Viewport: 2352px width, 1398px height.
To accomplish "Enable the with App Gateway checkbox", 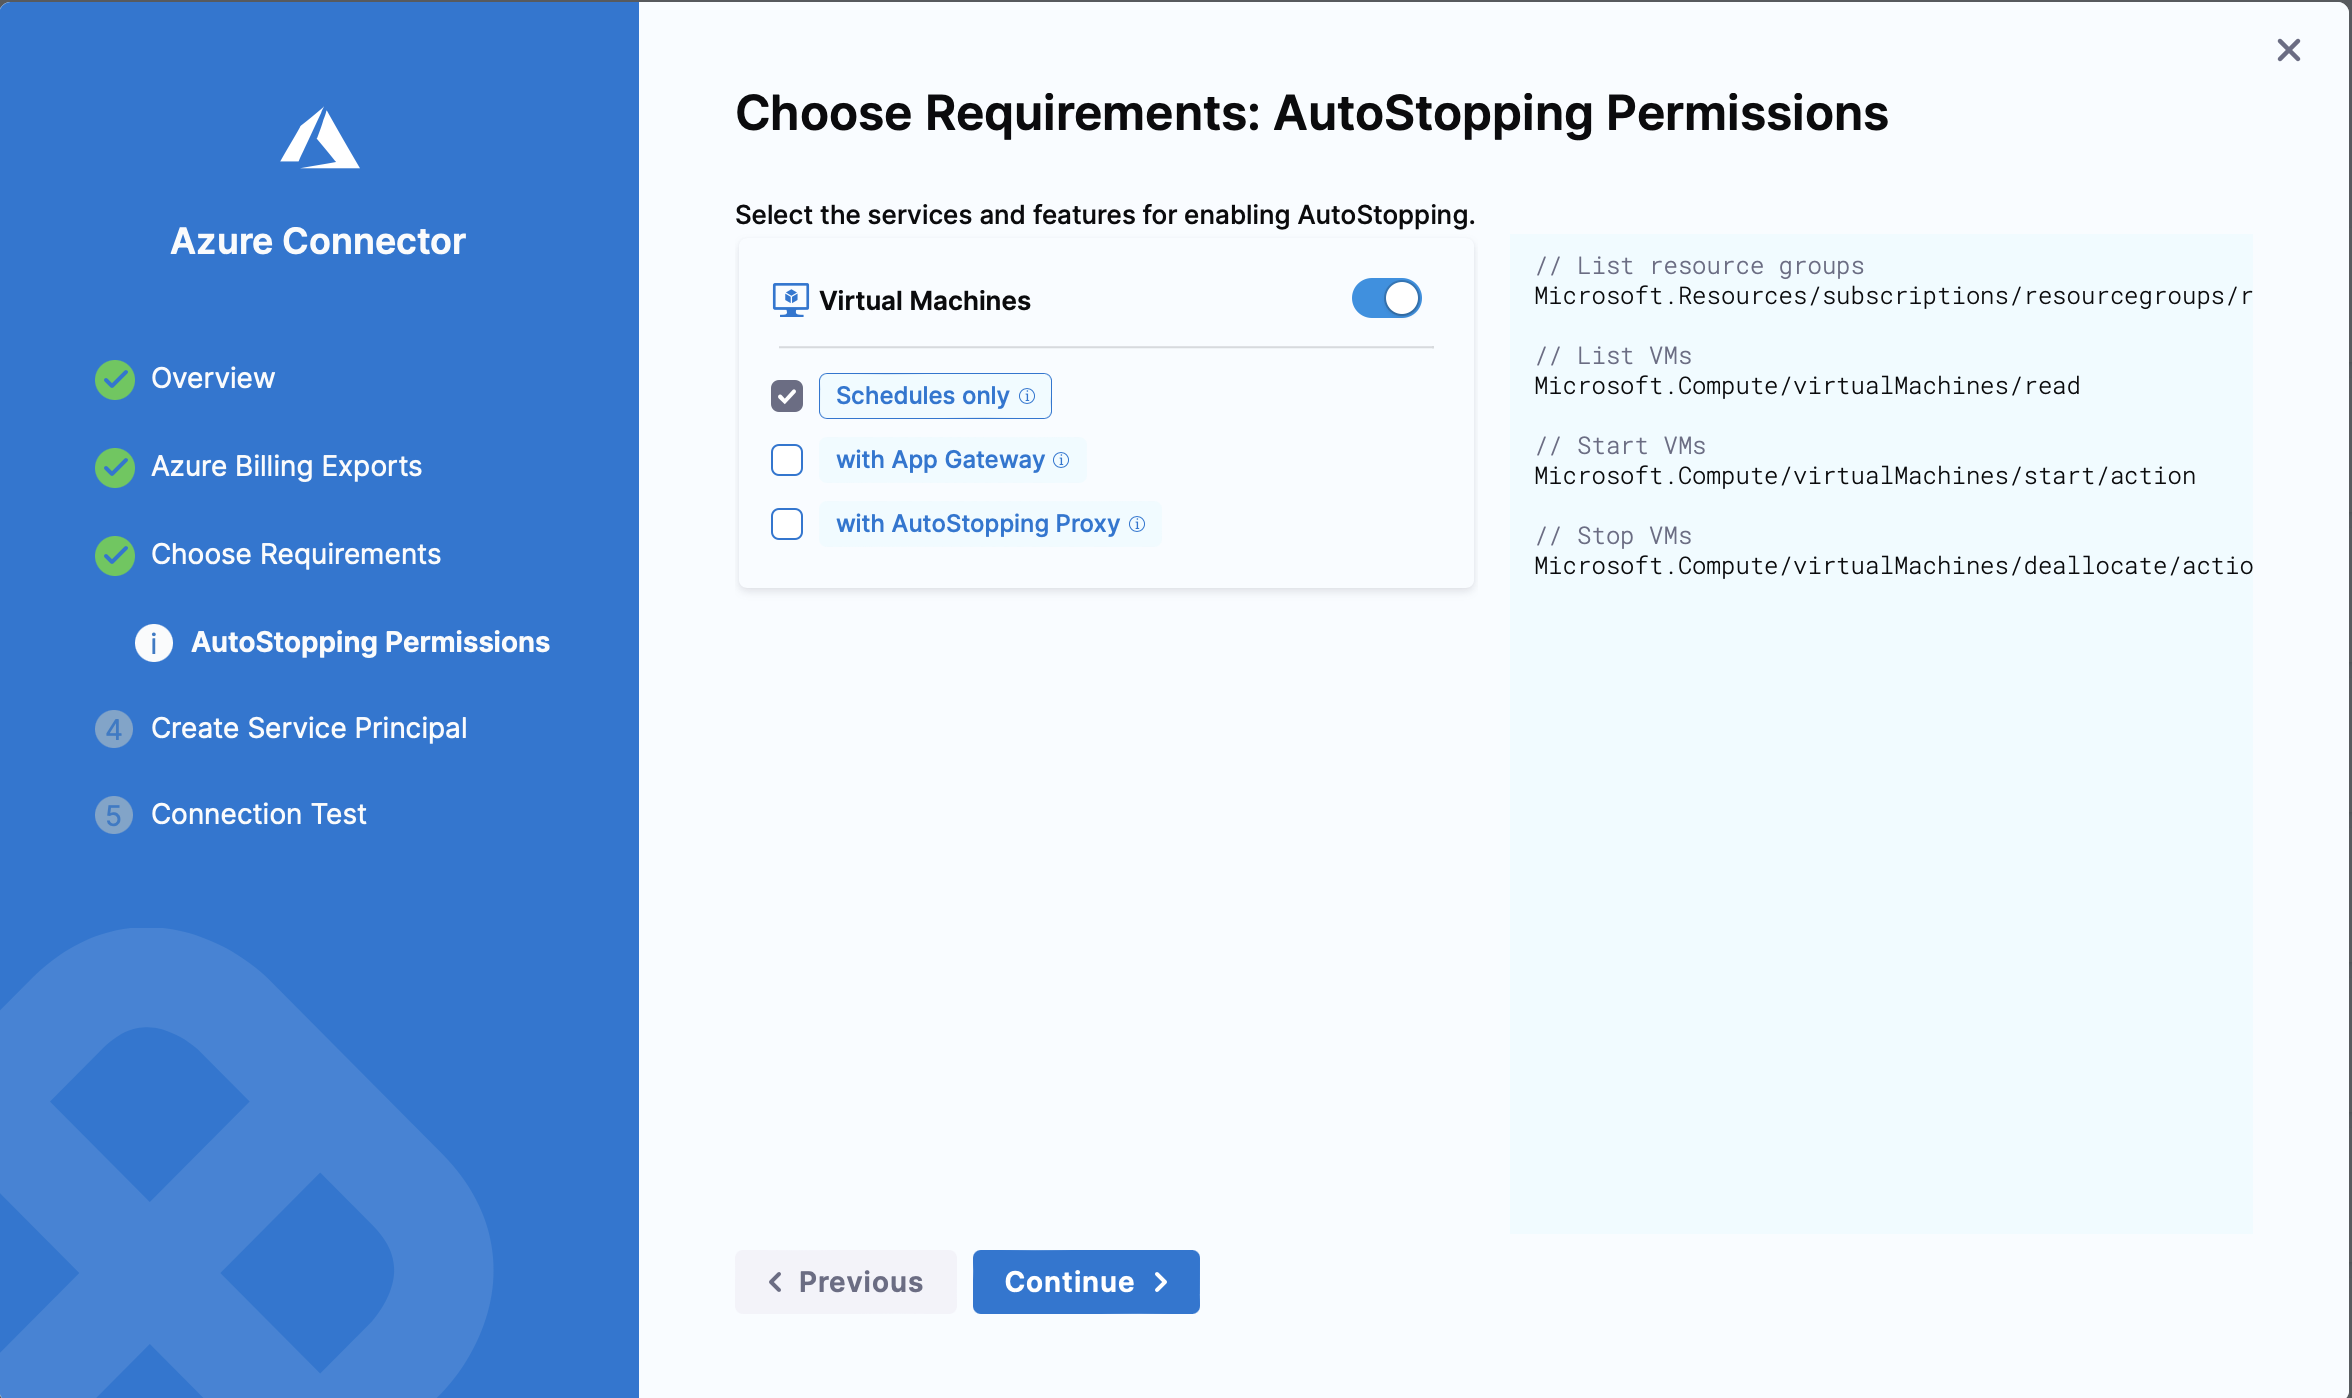I will pos(787,460).
